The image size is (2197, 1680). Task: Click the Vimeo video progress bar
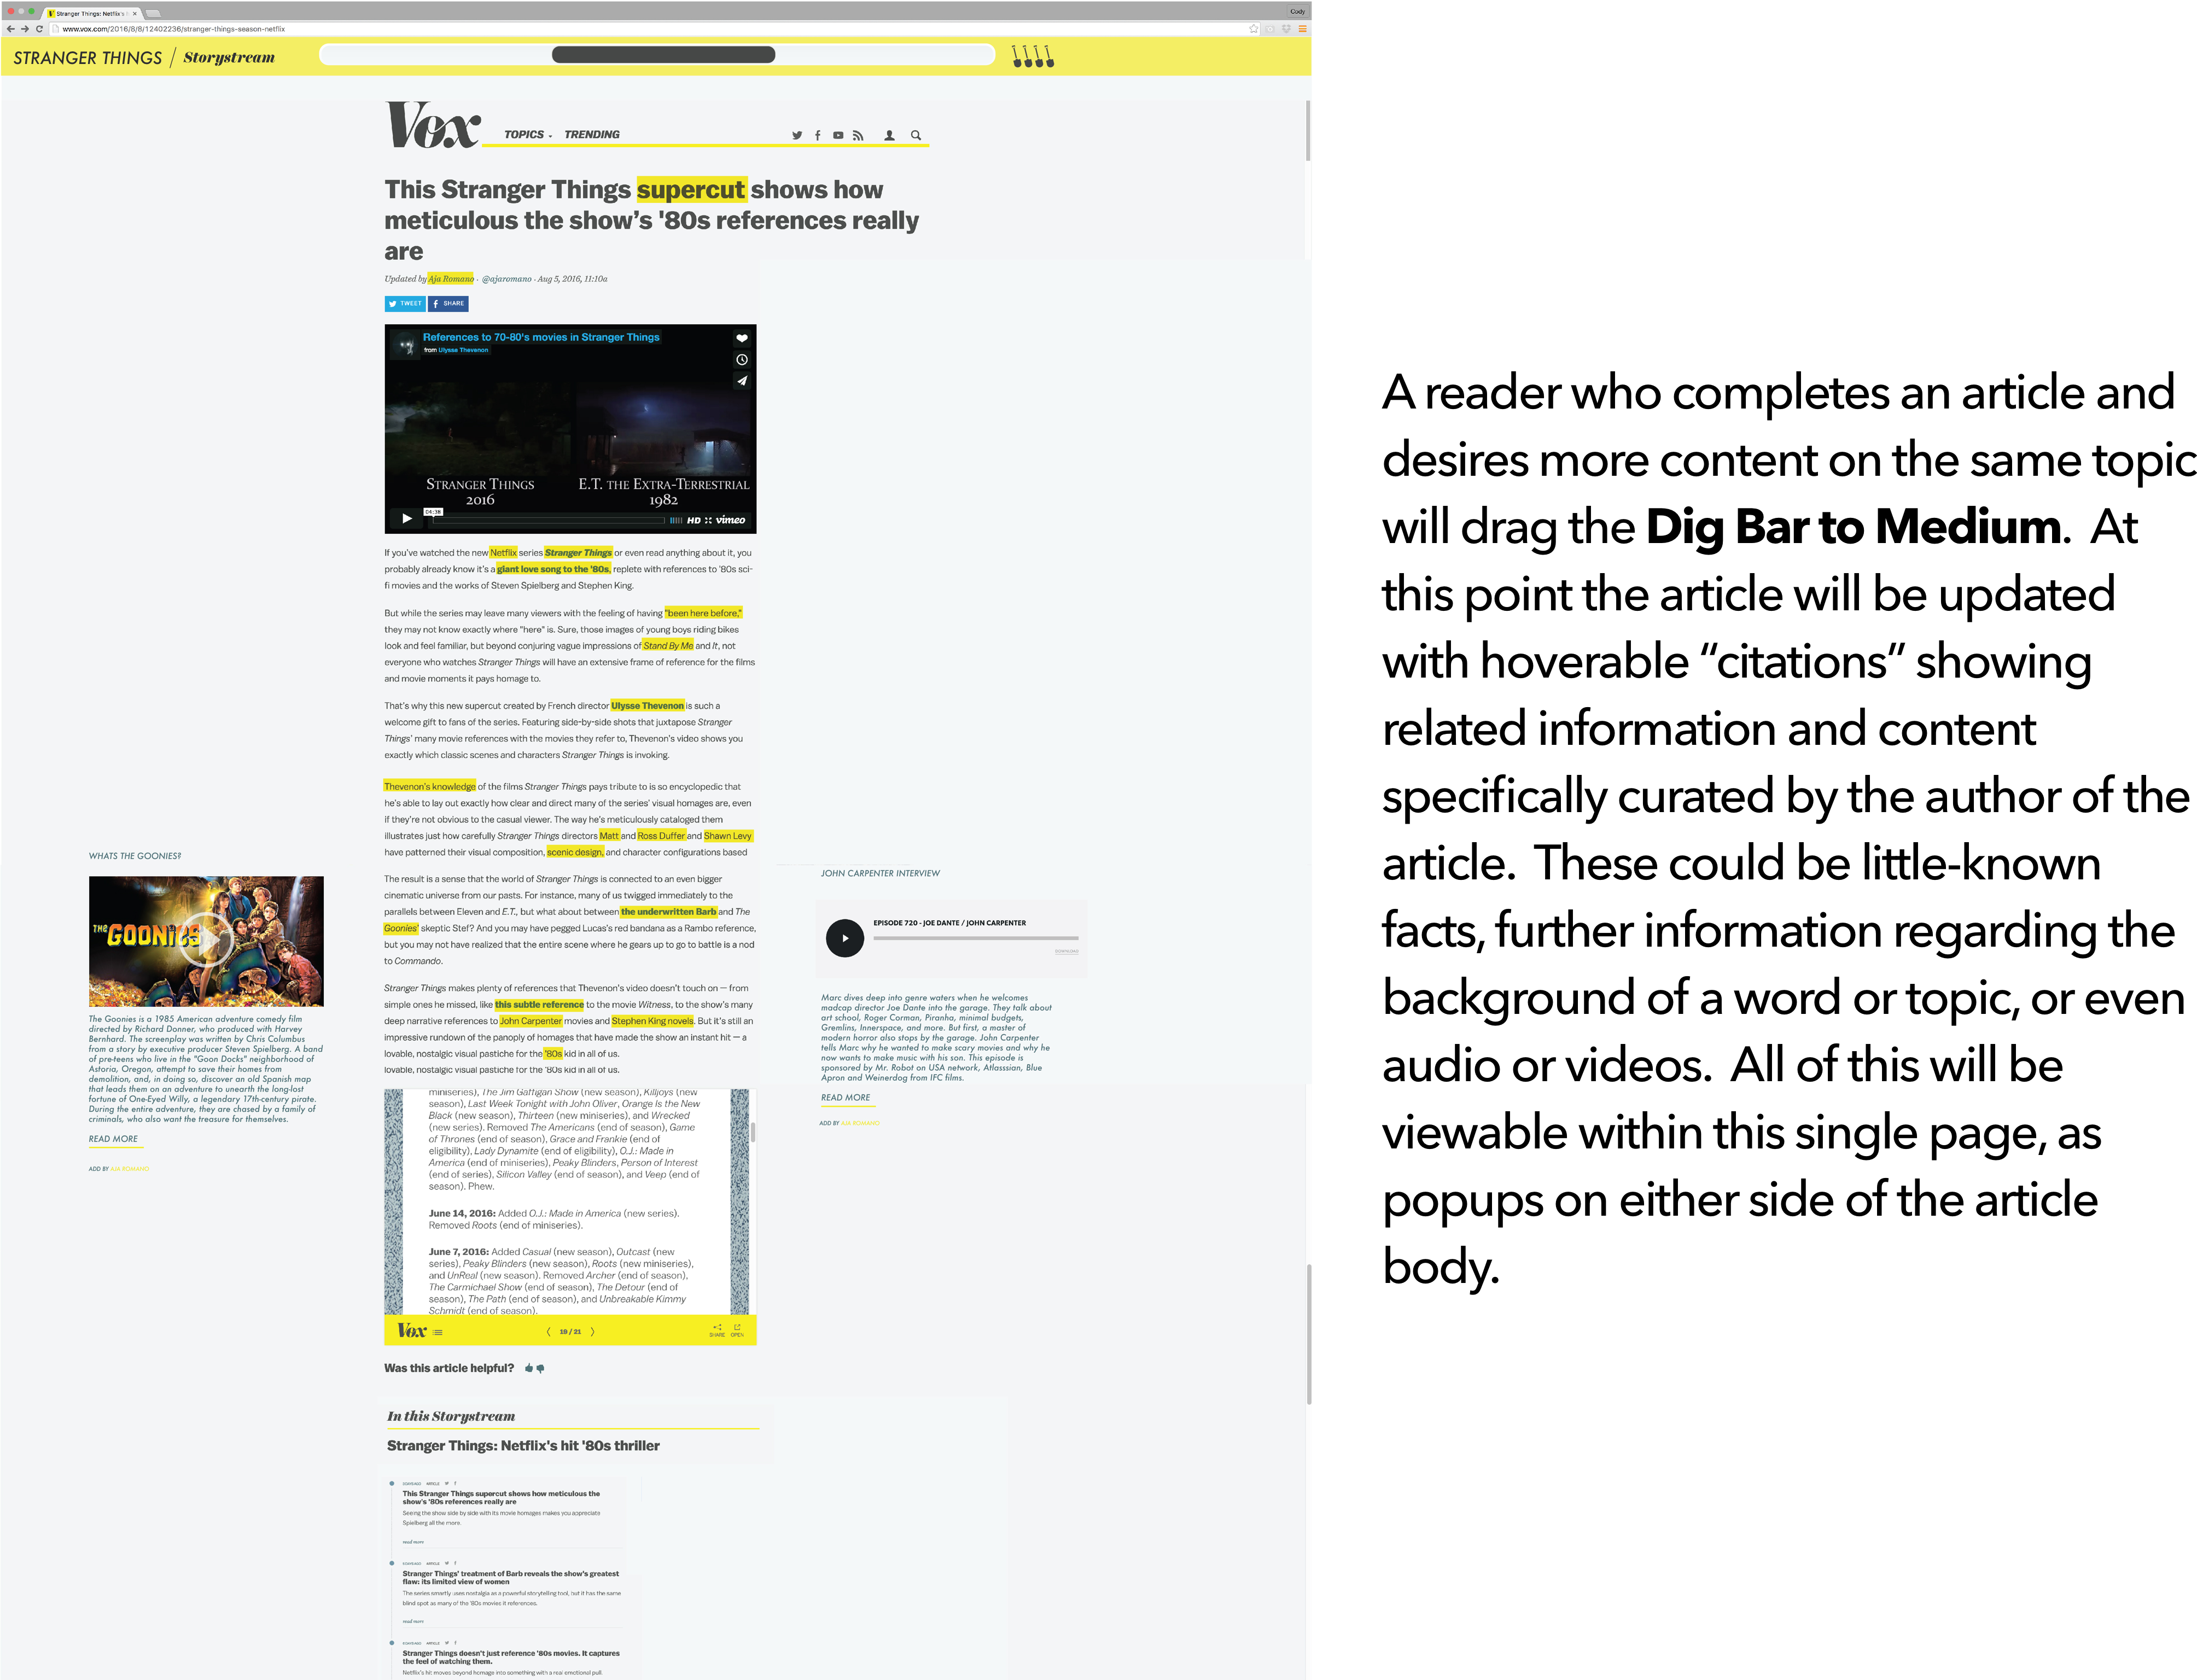pyautogui.click(x=550, y=520)
